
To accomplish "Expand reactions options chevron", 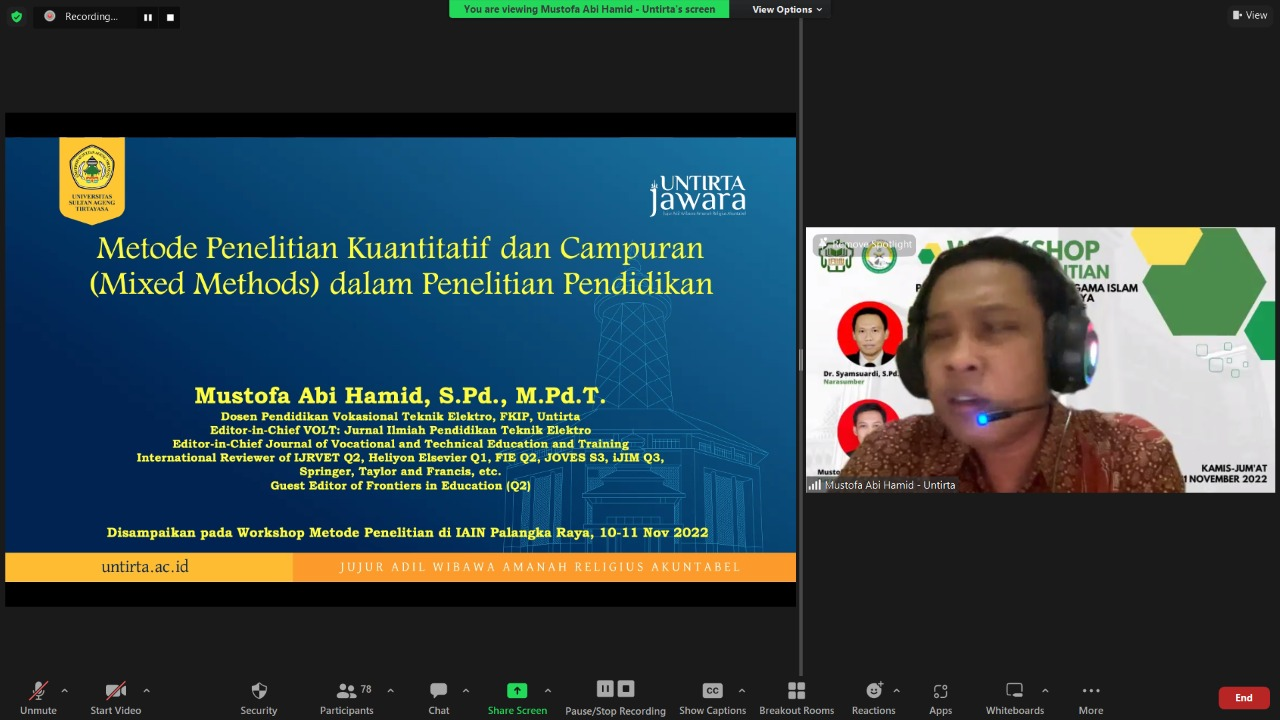I will pyautogui.click(x=896, y=691).
